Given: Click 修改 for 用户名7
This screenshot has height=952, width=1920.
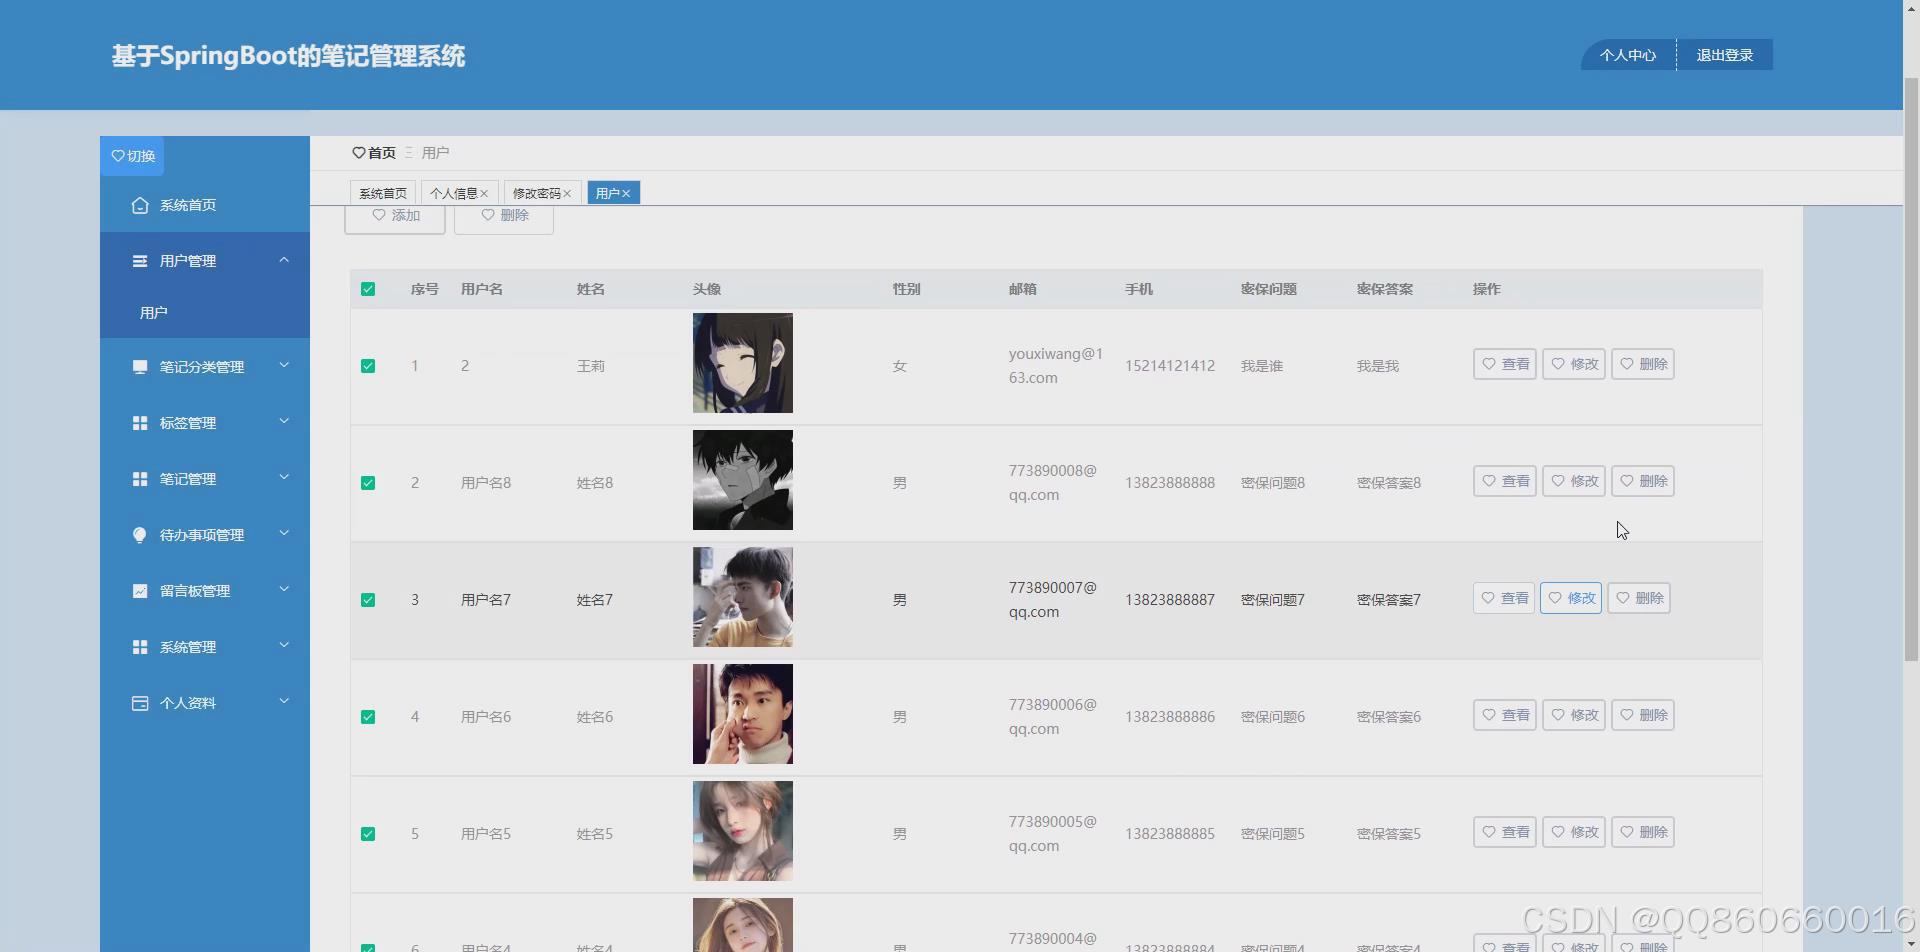Looking at the screenshot, I should (1571, 598).
